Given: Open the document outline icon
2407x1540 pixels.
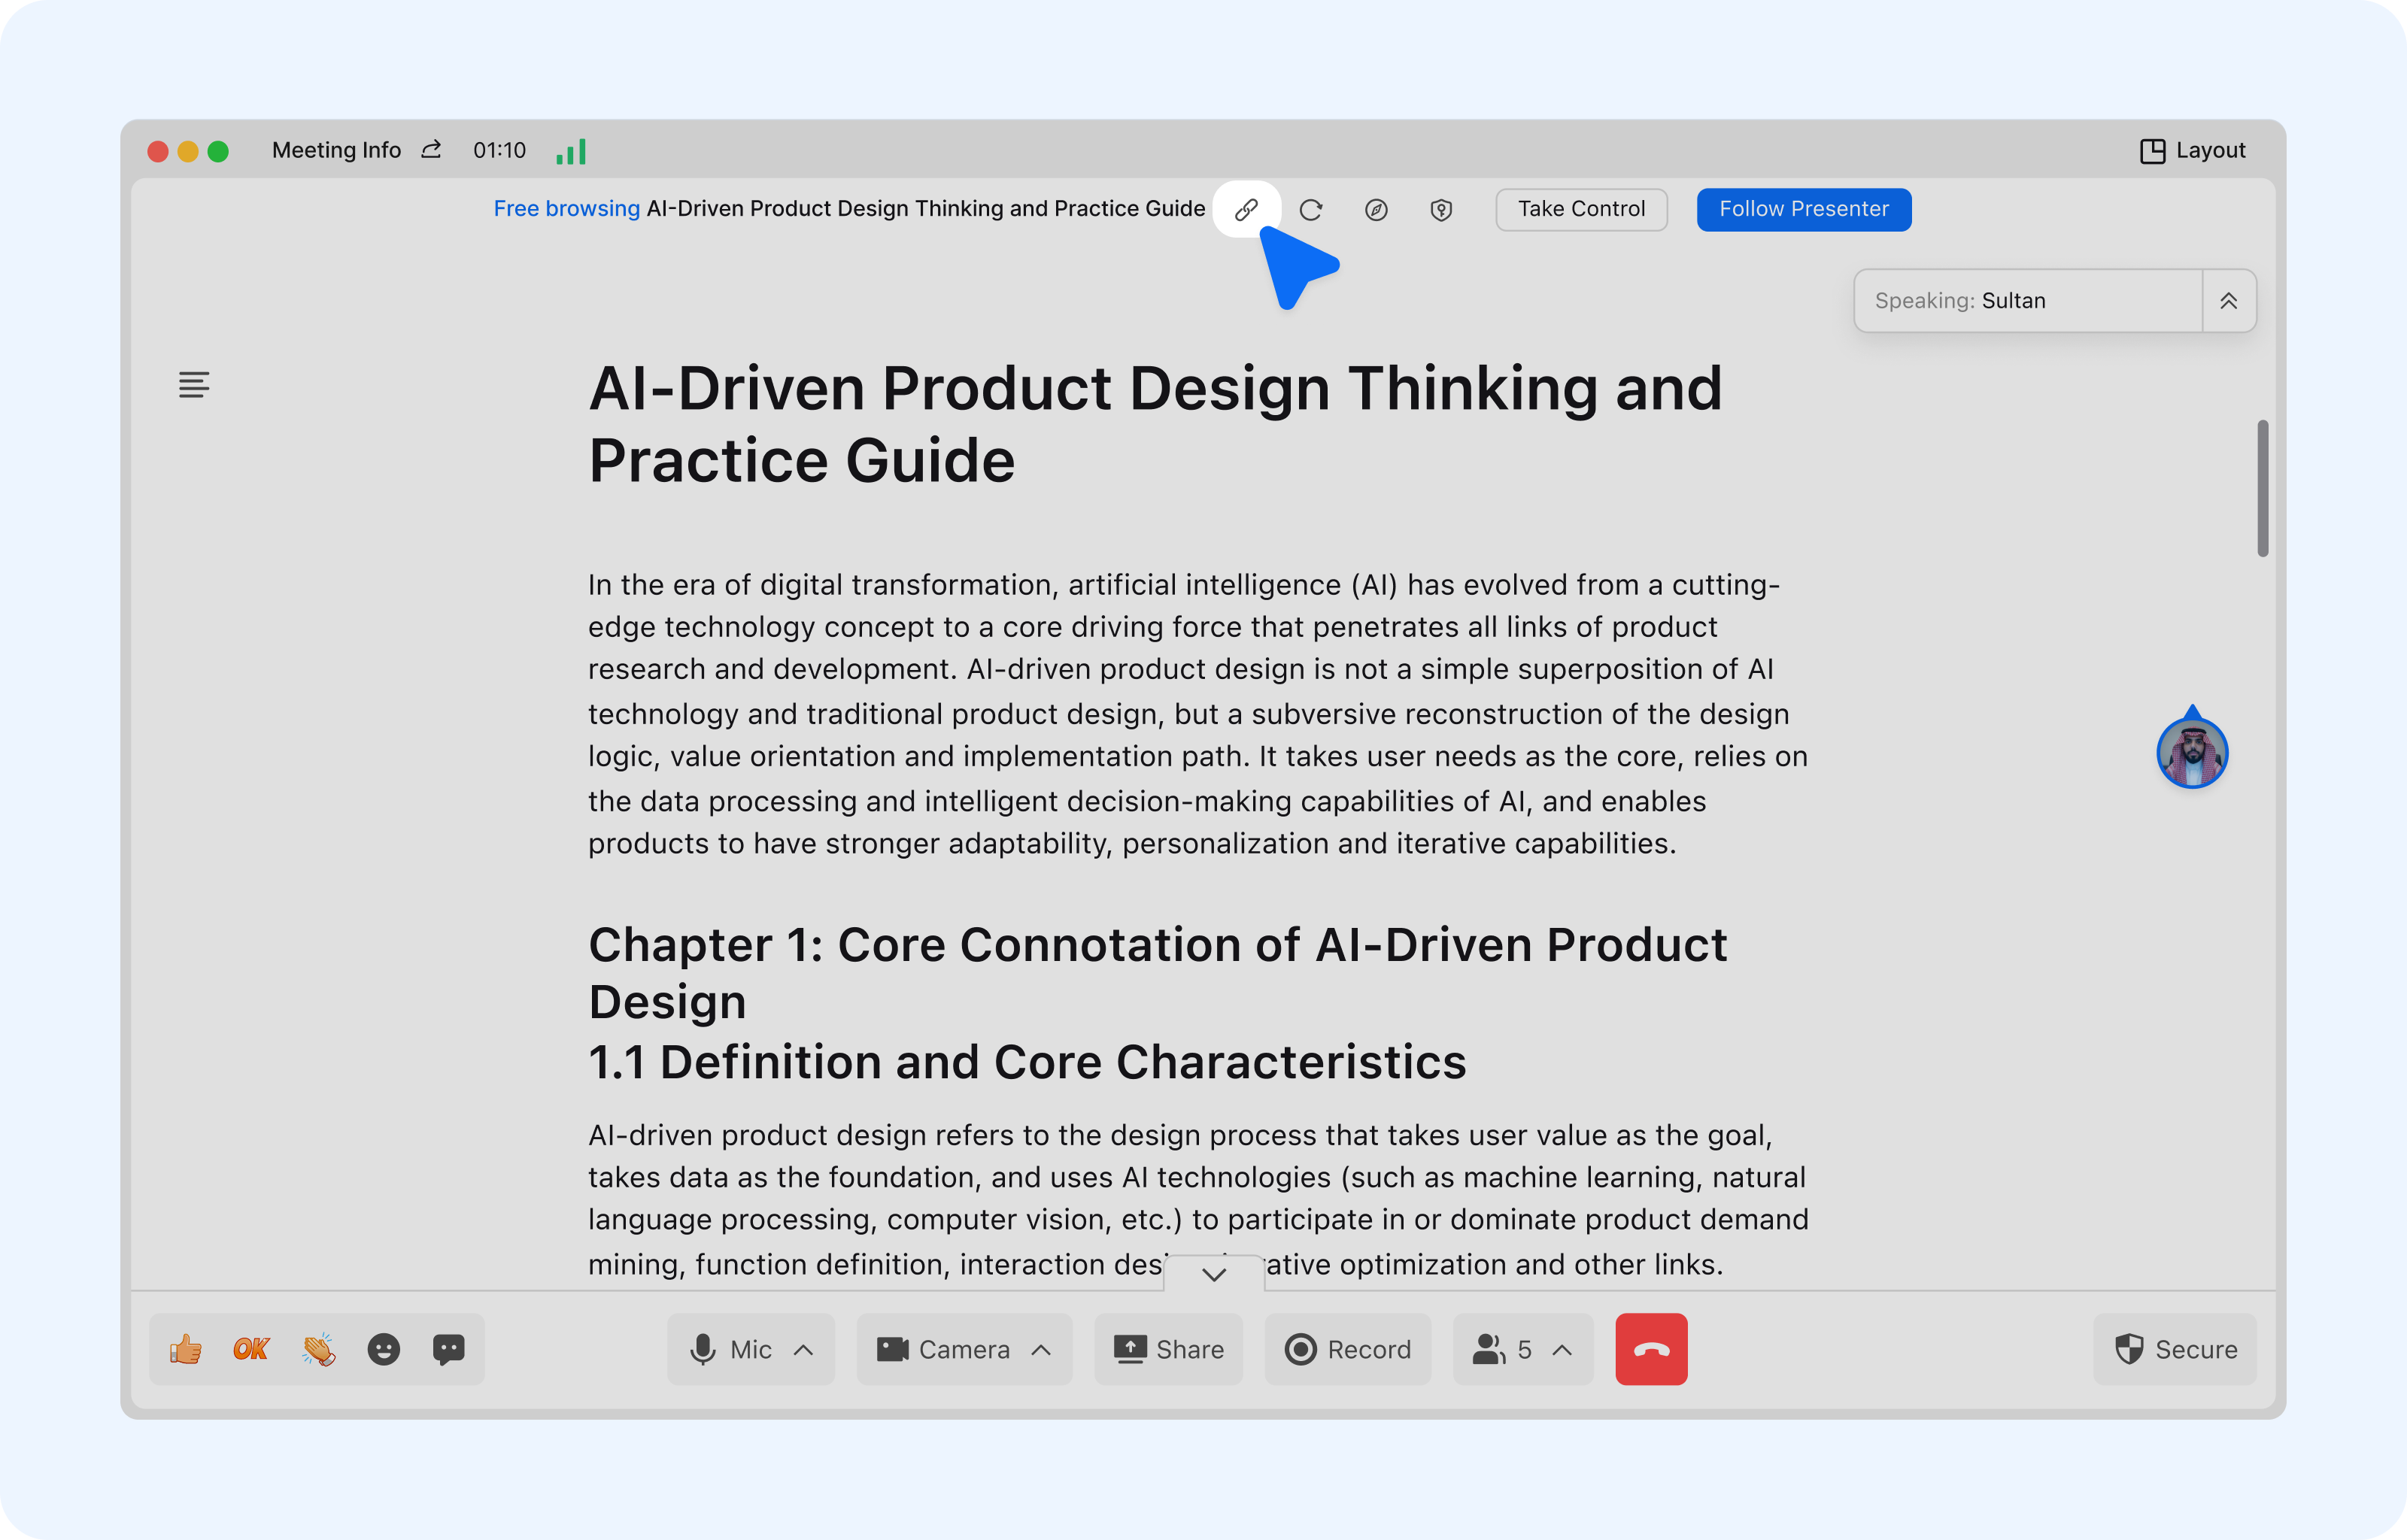Looking at the screenshot, I should point(194,384).
